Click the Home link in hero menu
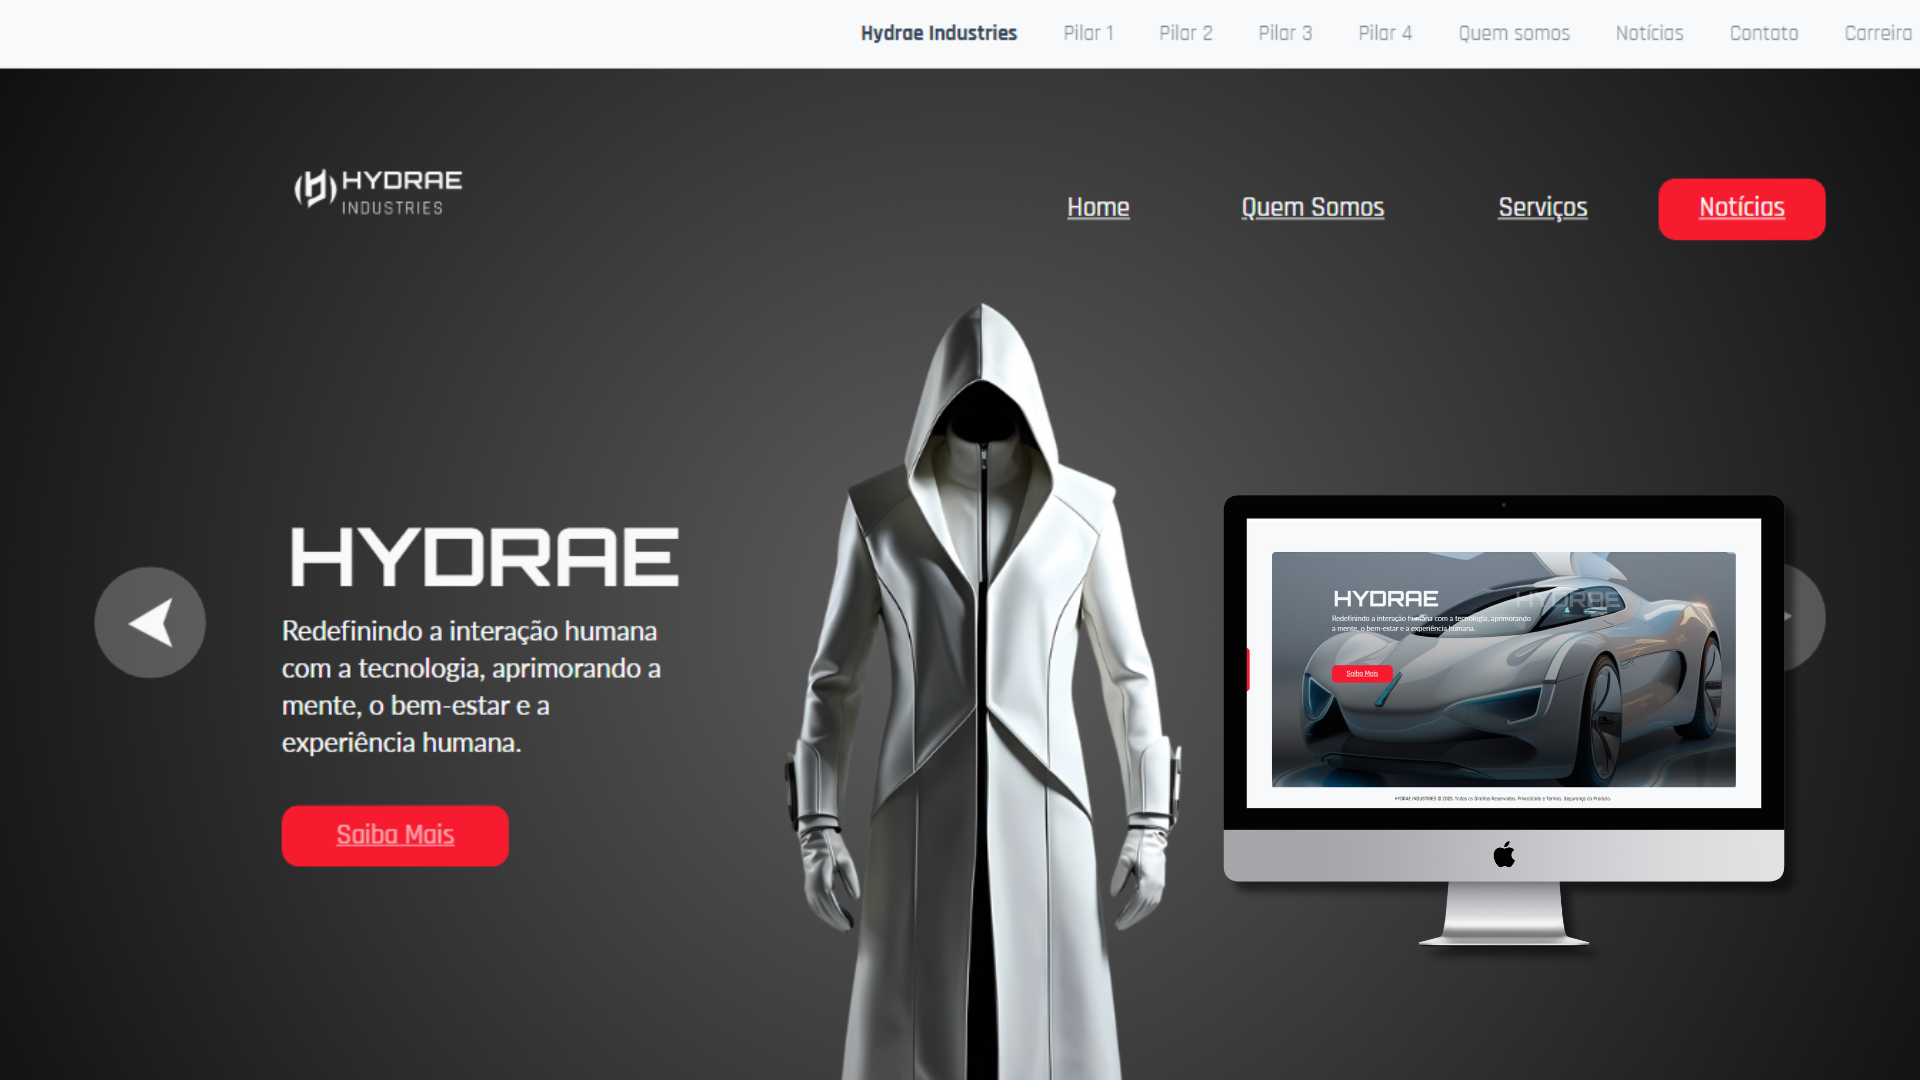This screenshot has width=1920, height=1080. pos(1098,207)
